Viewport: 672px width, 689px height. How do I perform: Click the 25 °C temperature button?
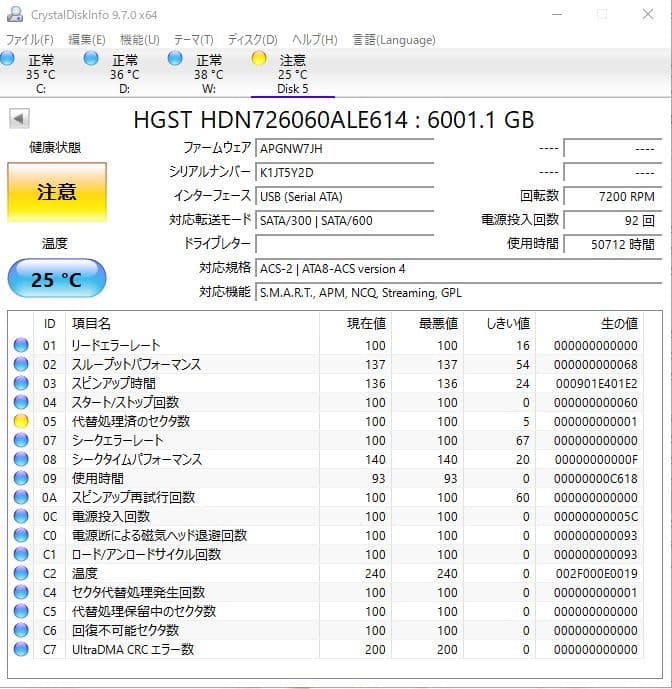pos(57,279)
